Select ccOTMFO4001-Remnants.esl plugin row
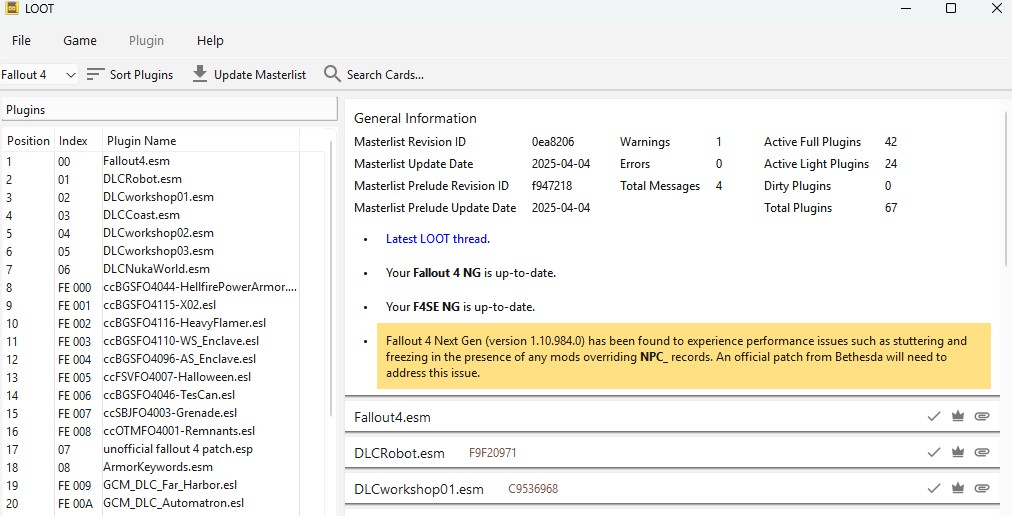Screen dimensions: 1012x516 [x=151, y=431]
